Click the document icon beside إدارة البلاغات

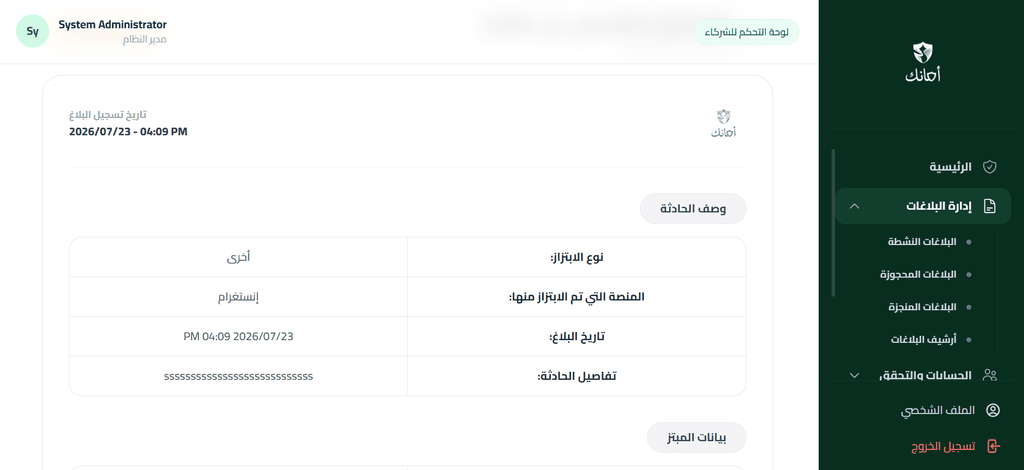click(x=990, y=206)
